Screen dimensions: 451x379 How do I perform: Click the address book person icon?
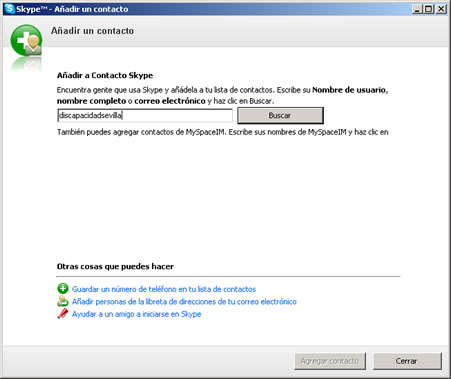[63, 301]
